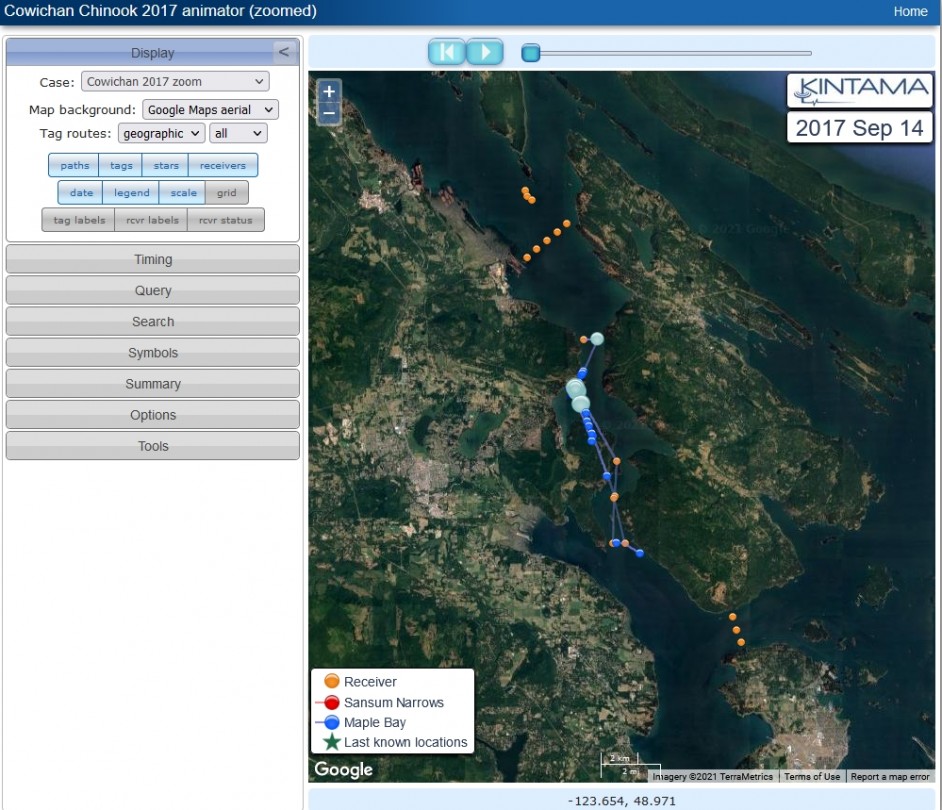
Task: Expand the Timing panel section
Action: 153,260
